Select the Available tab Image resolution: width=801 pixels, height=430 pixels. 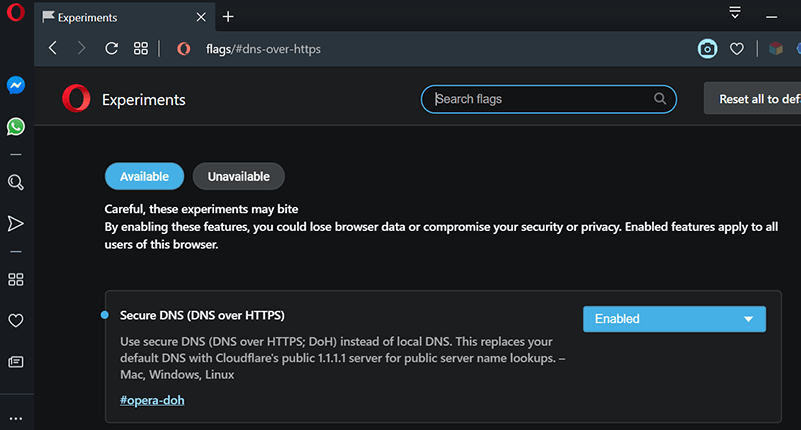pos(144,176)
